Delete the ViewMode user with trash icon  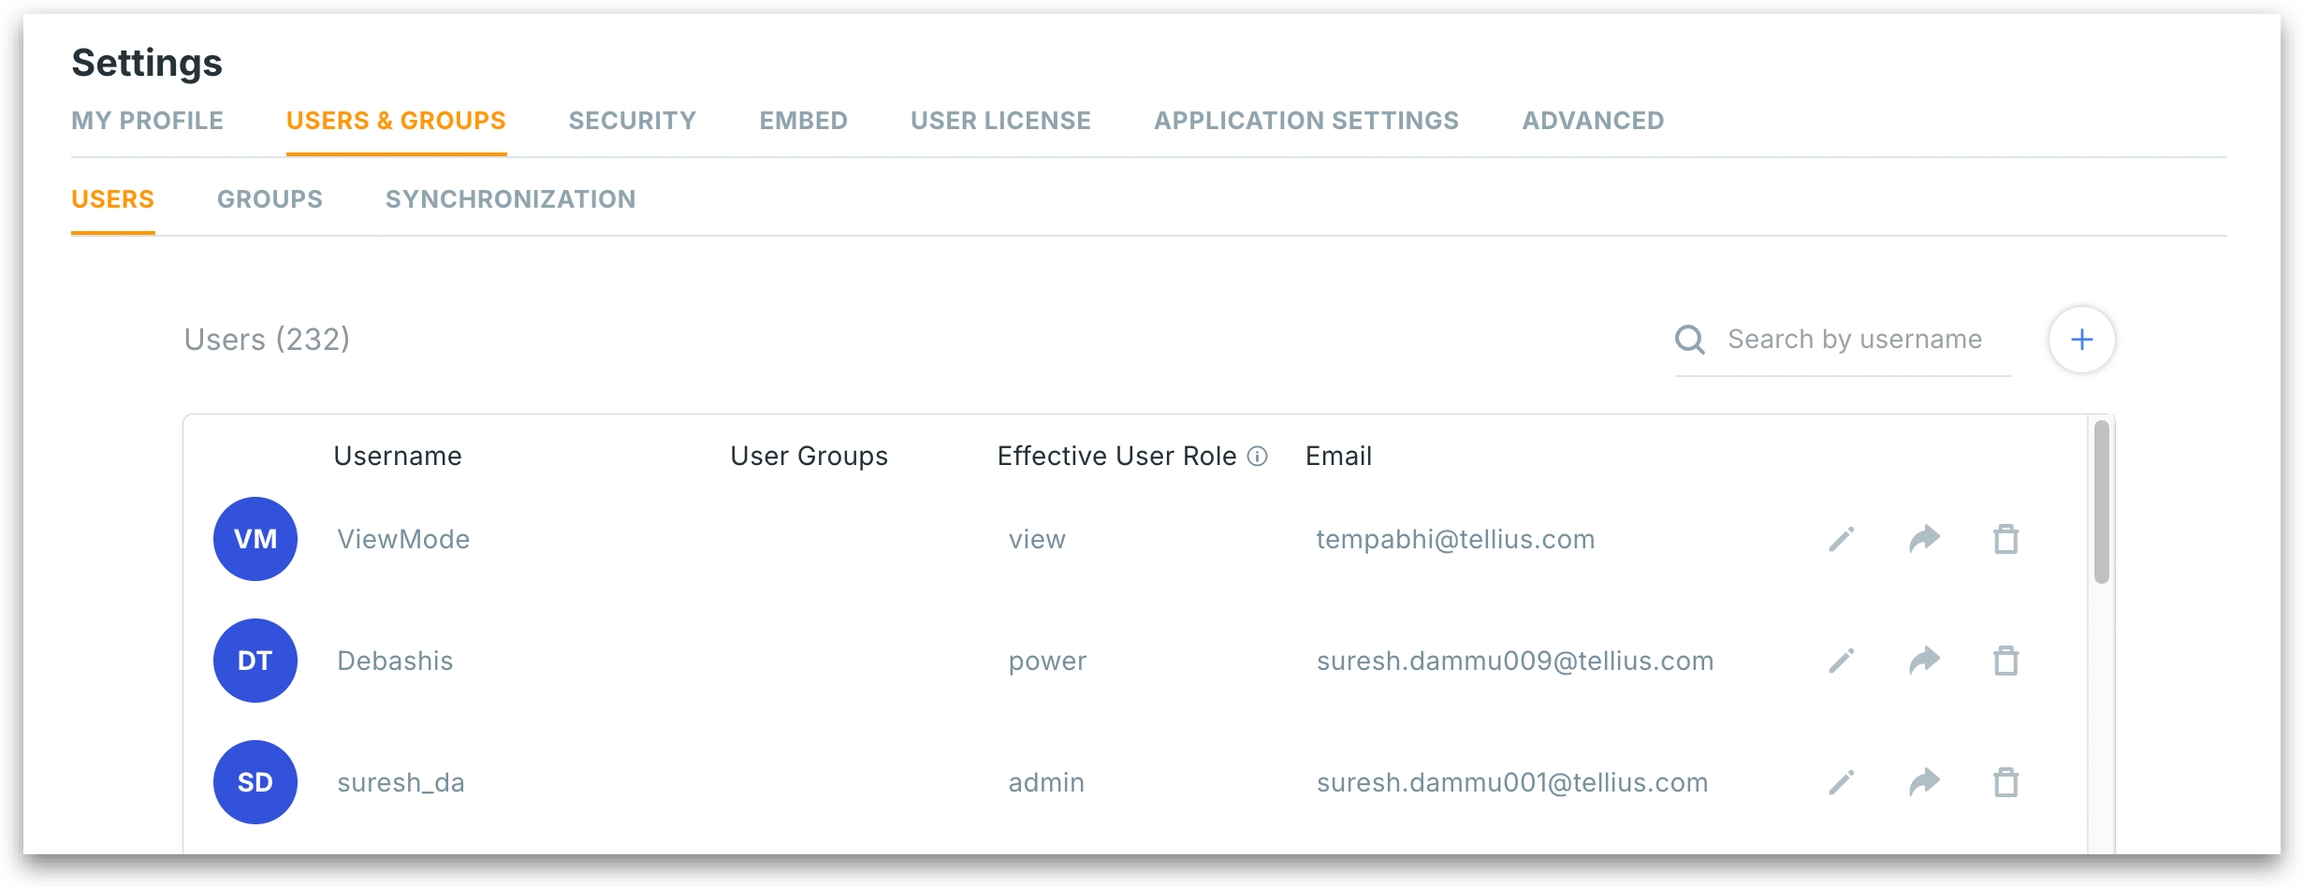pyautogui.click(x=2005, y=539)
